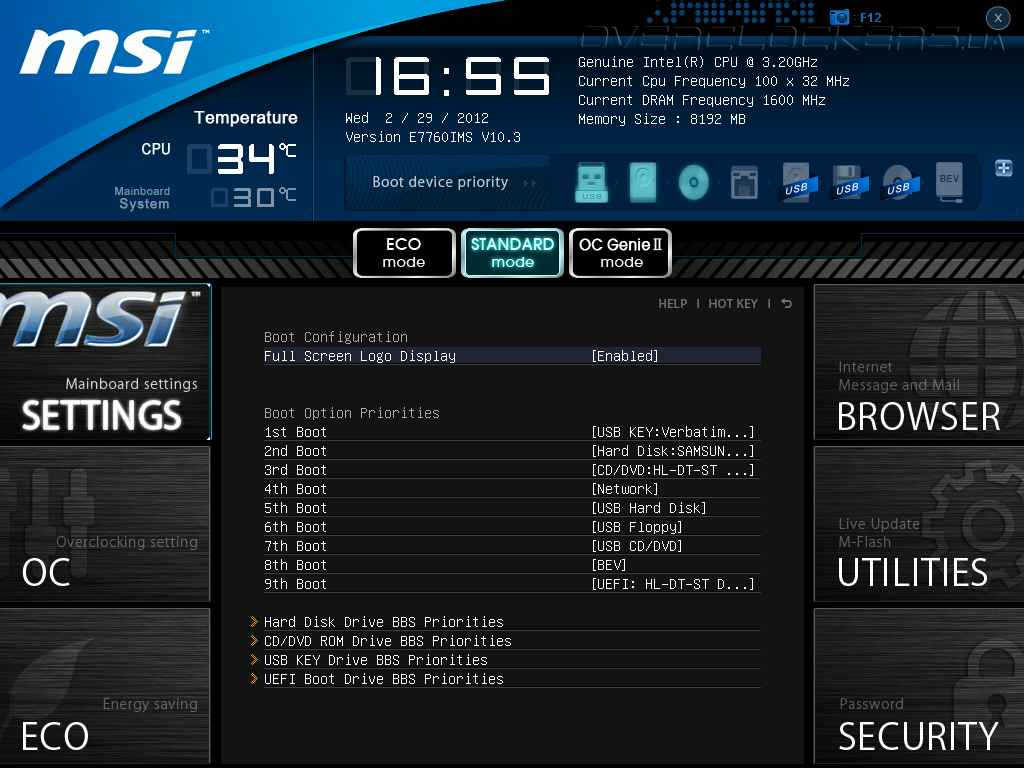Open the ECO energy saving panel

coord(105,686)
